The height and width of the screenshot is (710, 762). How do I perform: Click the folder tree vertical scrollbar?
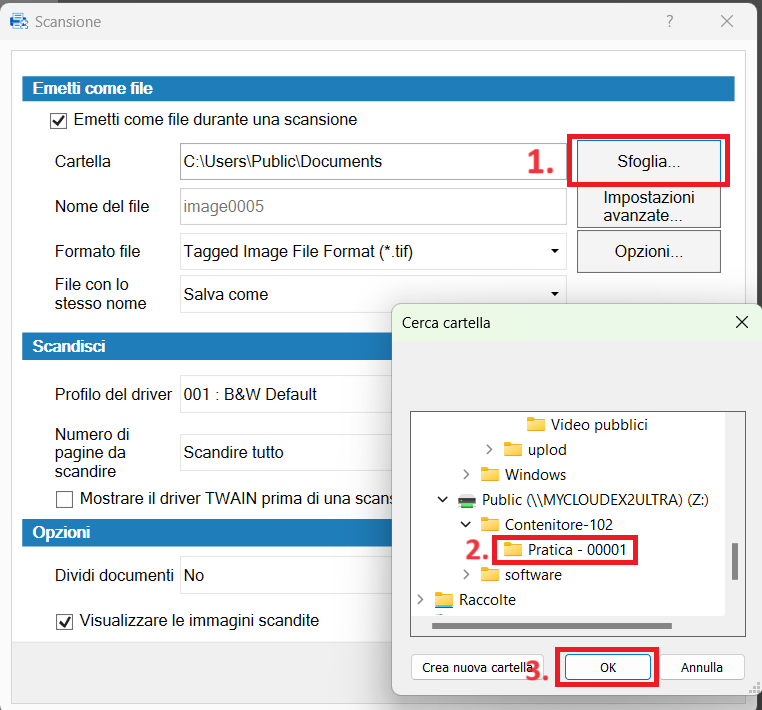[735, 561]
